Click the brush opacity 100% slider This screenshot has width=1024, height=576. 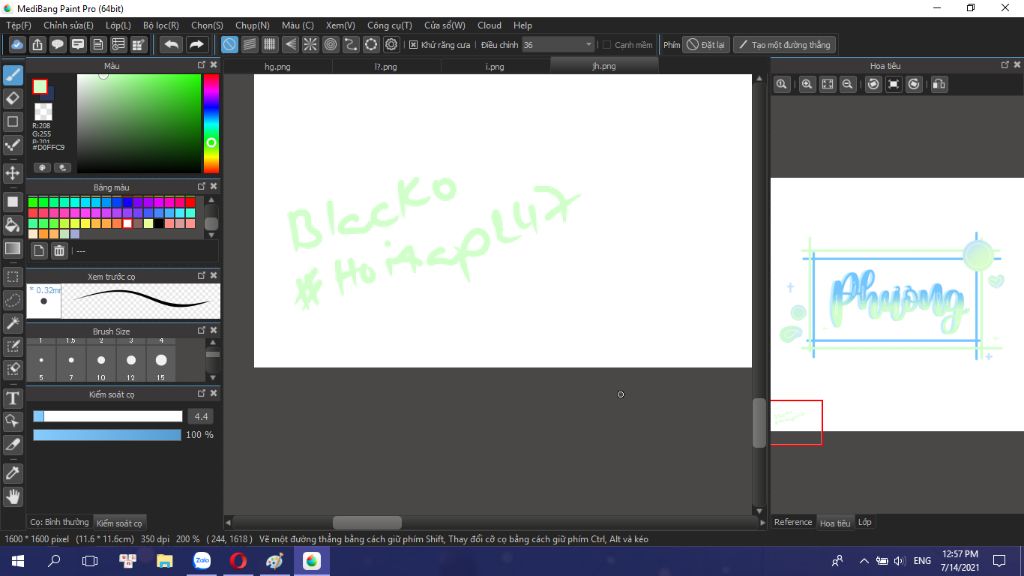pyautogui.click(x=107, y=434)
